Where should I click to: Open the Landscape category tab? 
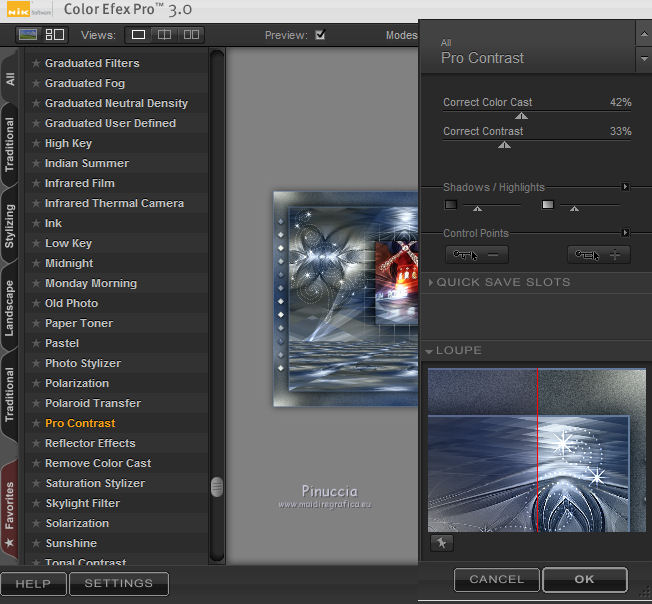coord(9,308)
